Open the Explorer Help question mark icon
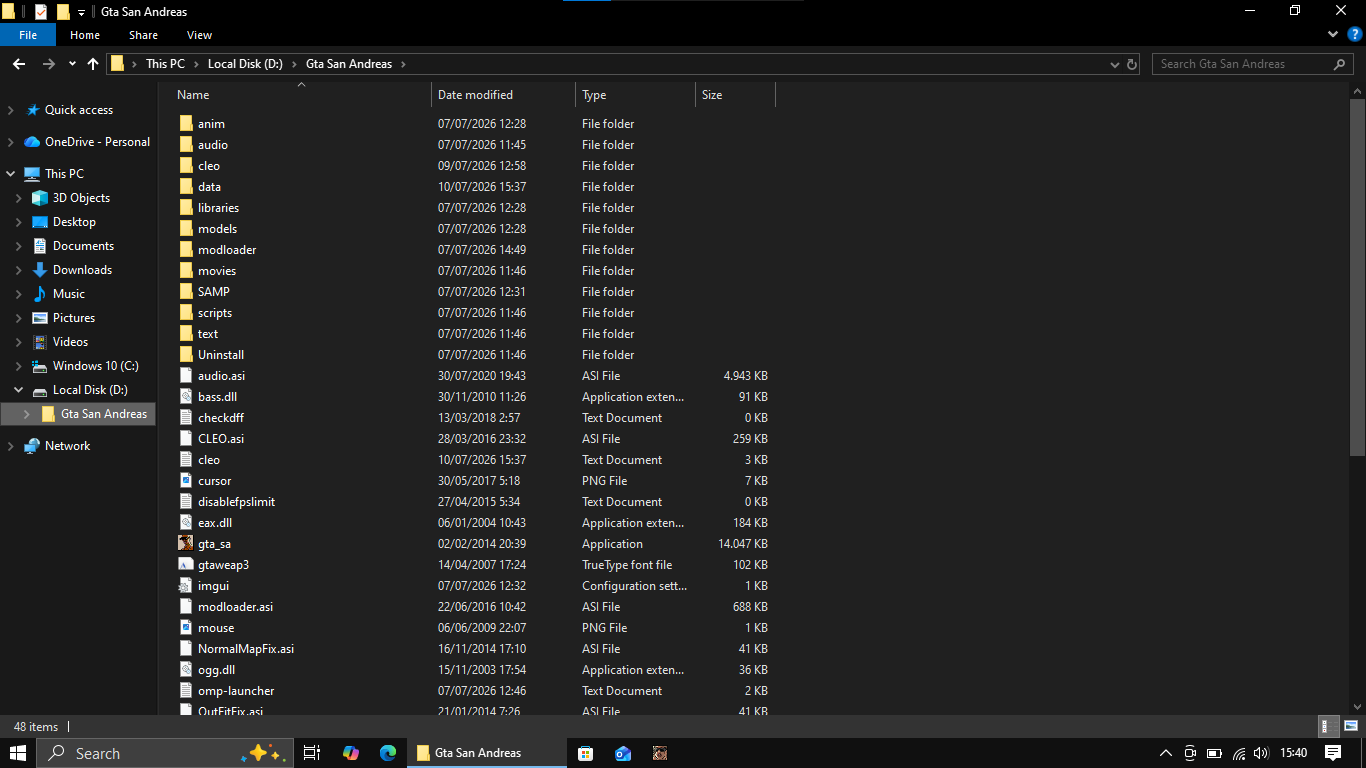This screenshot has width=1366, height=768. pos(1355,34)
